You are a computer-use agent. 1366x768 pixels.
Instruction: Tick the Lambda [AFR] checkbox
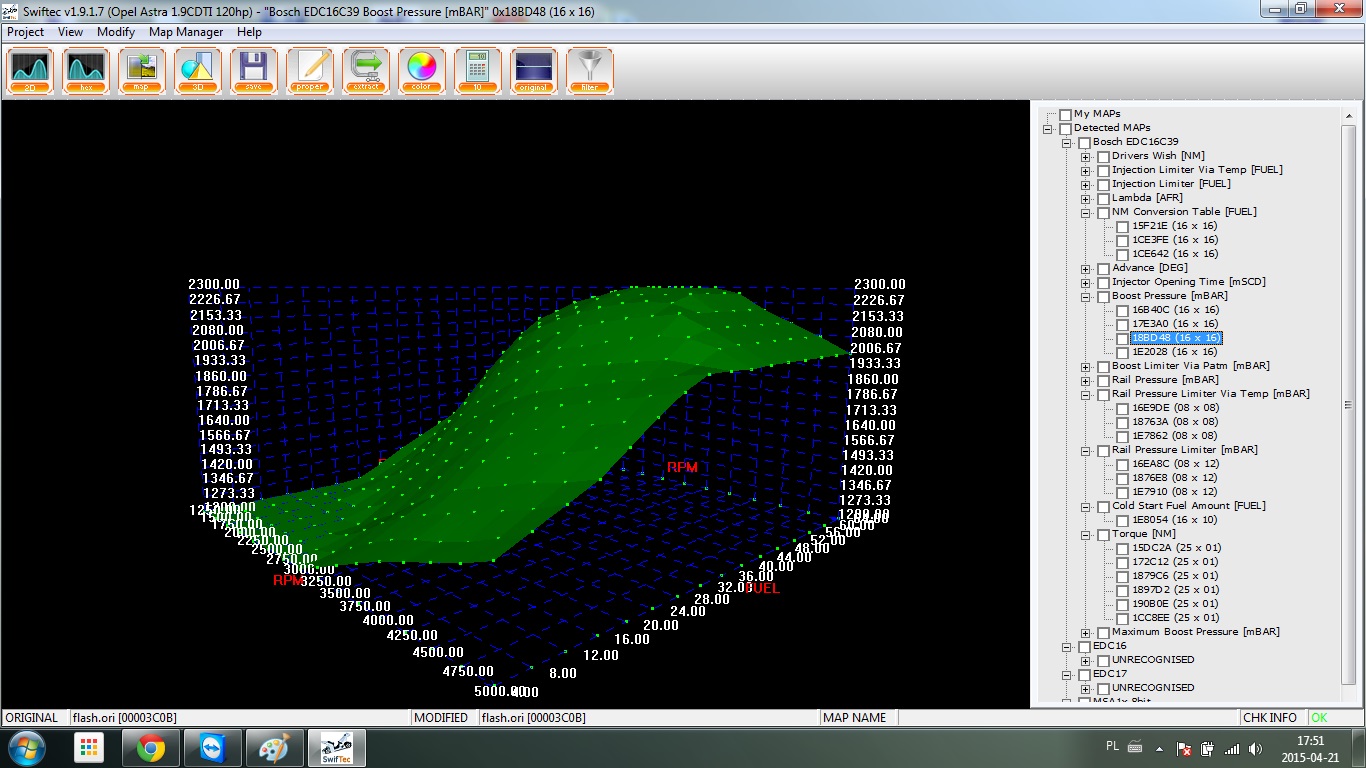(1103, 198)
